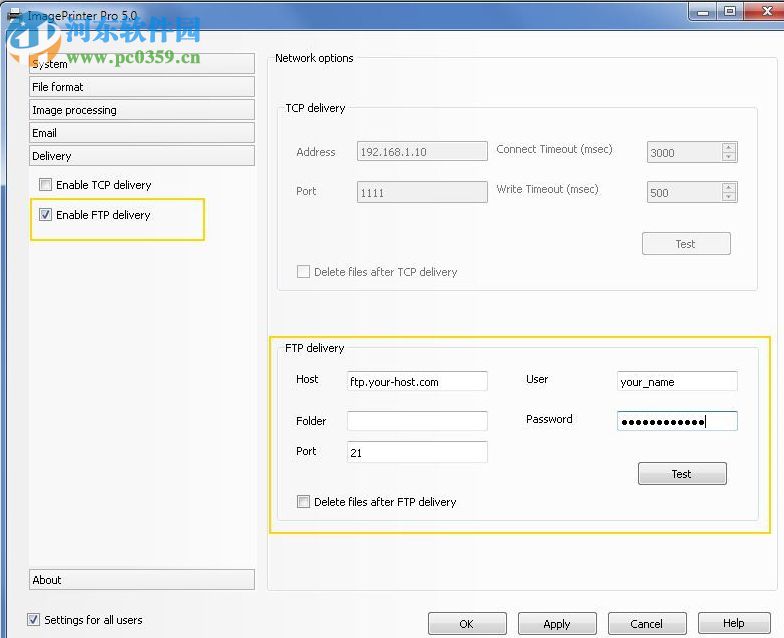
Task: Open the File format section
Action: (142, 86)
